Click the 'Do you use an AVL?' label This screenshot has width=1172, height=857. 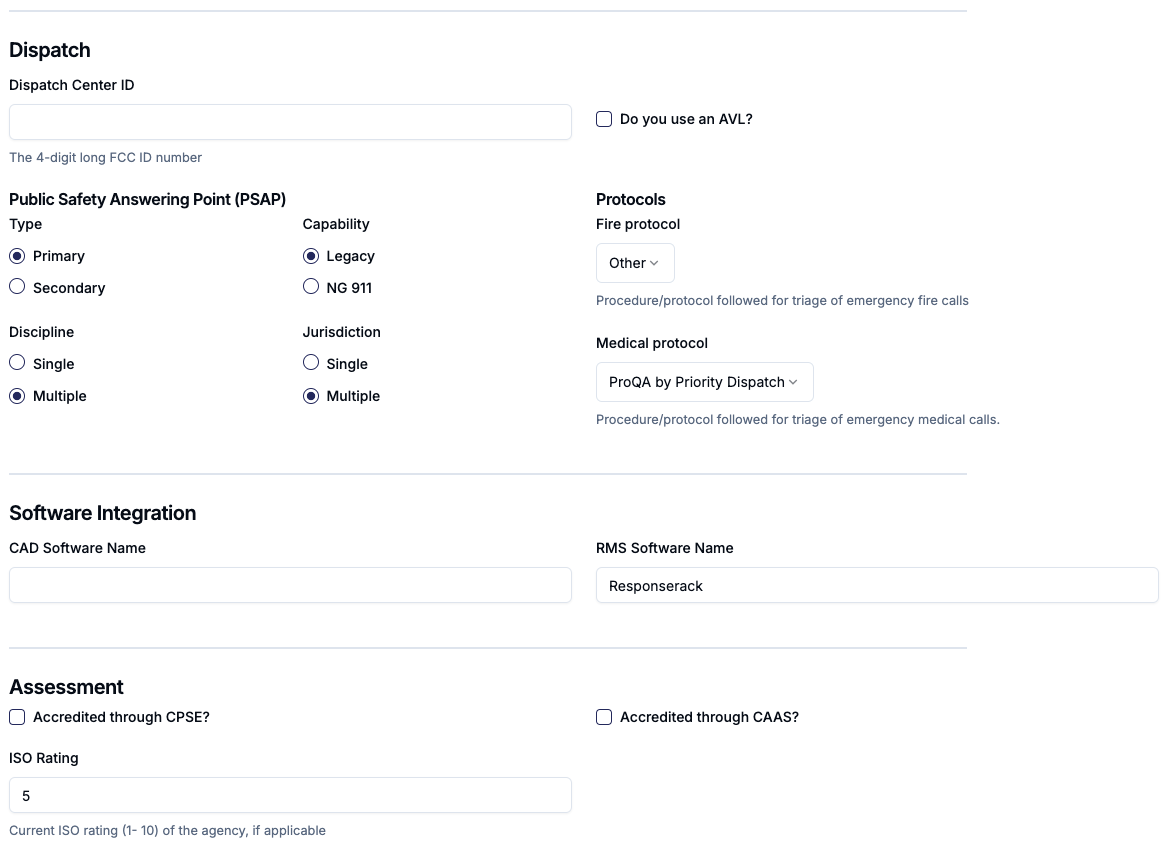coord(686,119)
